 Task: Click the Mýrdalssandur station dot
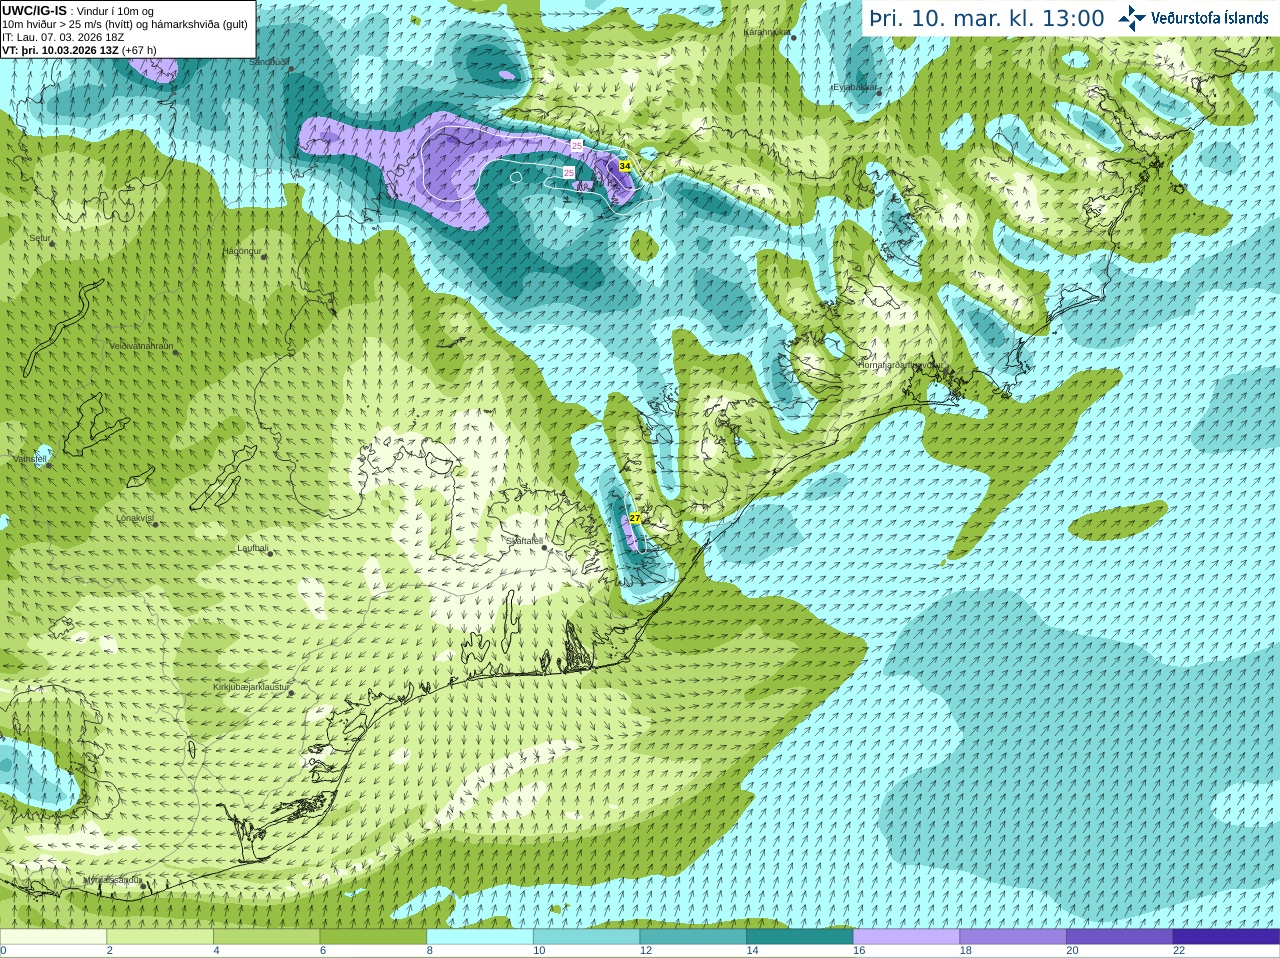143,885
